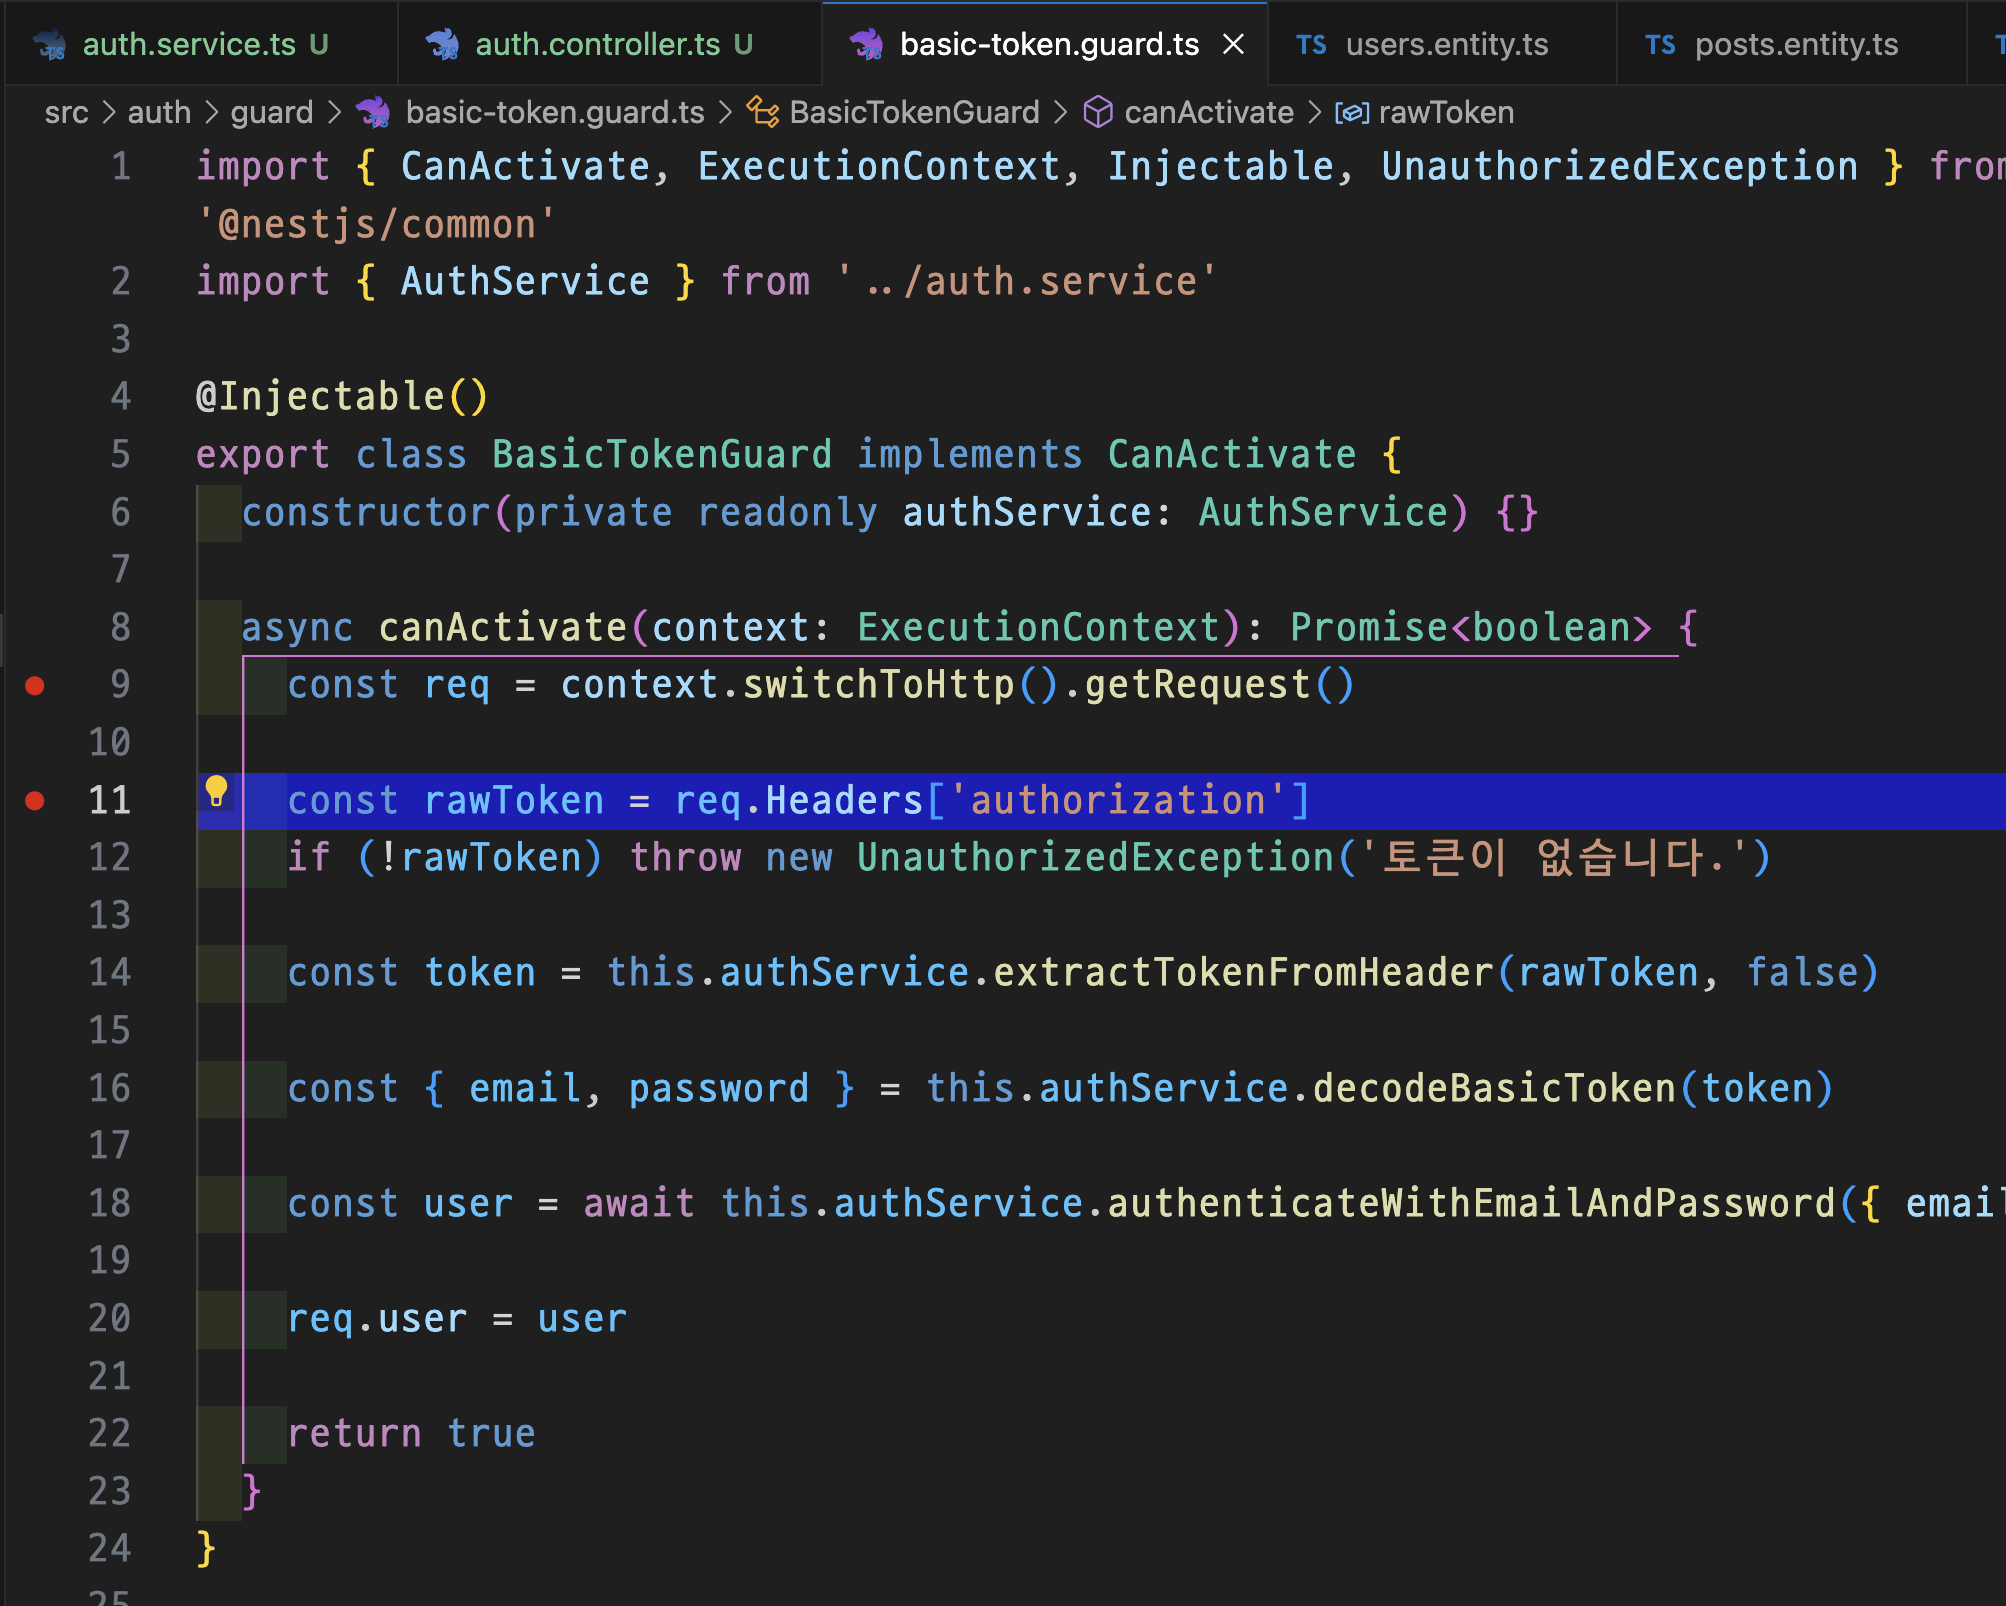The height and width of the screenshot is (1606, 2006).
Task: Click line number 14 in the gutter
Action: pyautogui.click(x=109, y=973)
